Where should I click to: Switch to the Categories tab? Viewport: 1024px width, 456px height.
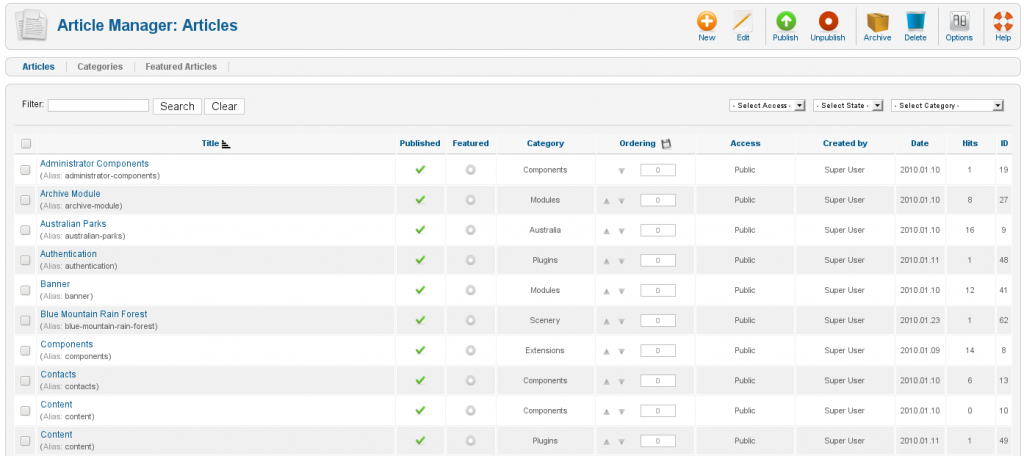coord(100,67)
